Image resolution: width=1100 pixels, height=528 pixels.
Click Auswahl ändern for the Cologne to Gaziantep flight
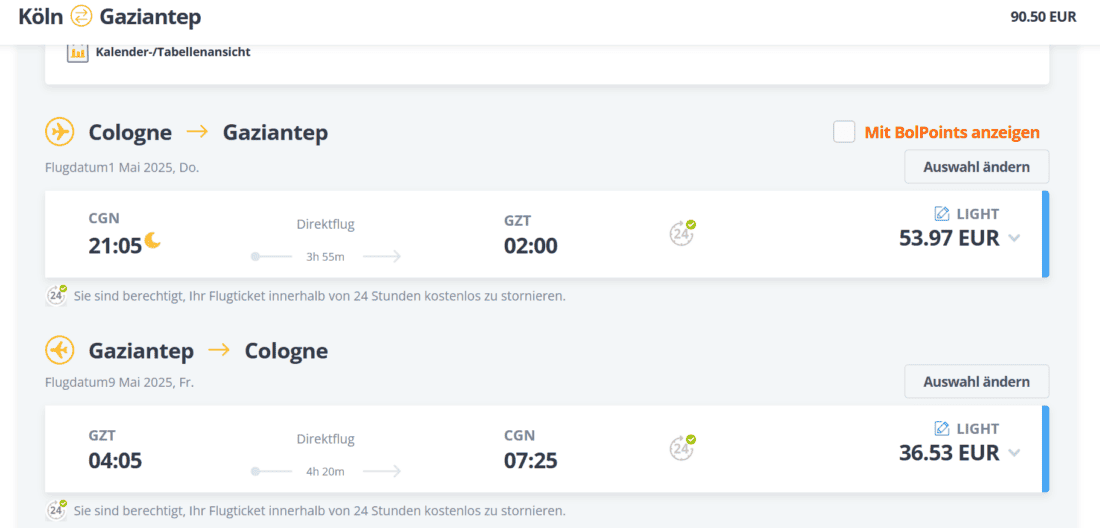(976, 167)
